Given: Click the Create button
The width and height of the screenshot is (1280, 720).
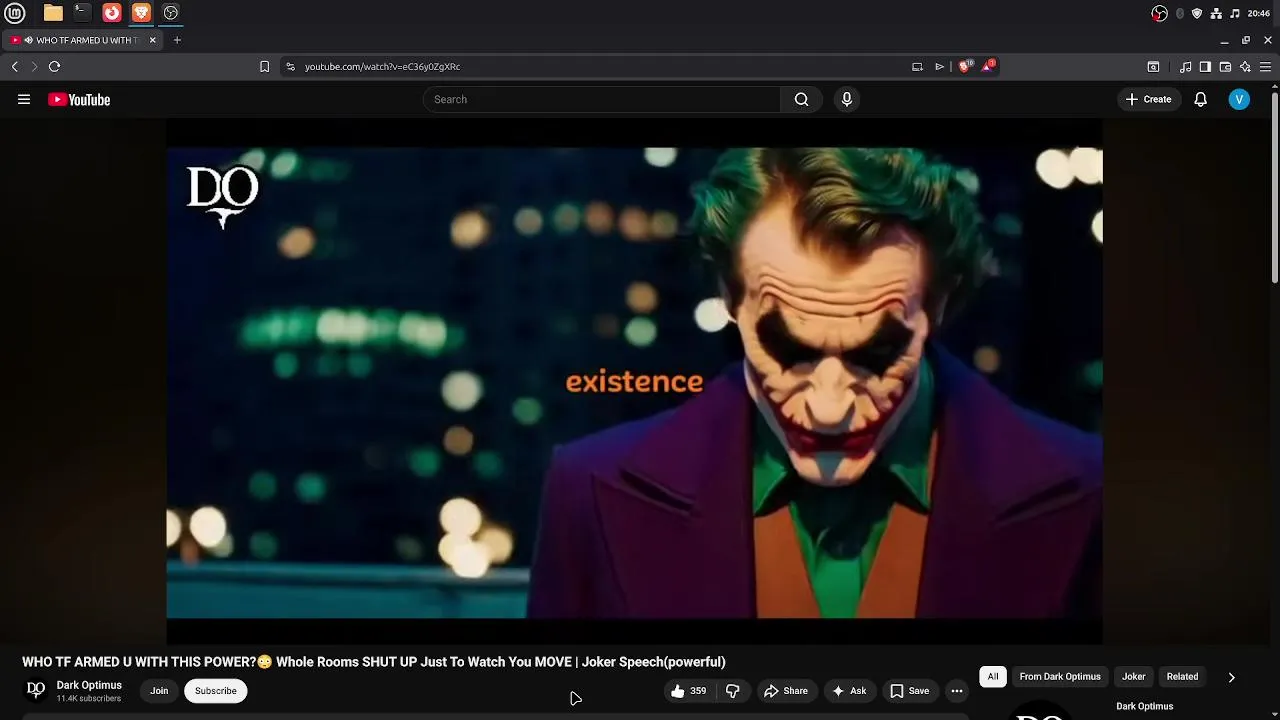Looking at the screenshot, I should [1148, 99].
